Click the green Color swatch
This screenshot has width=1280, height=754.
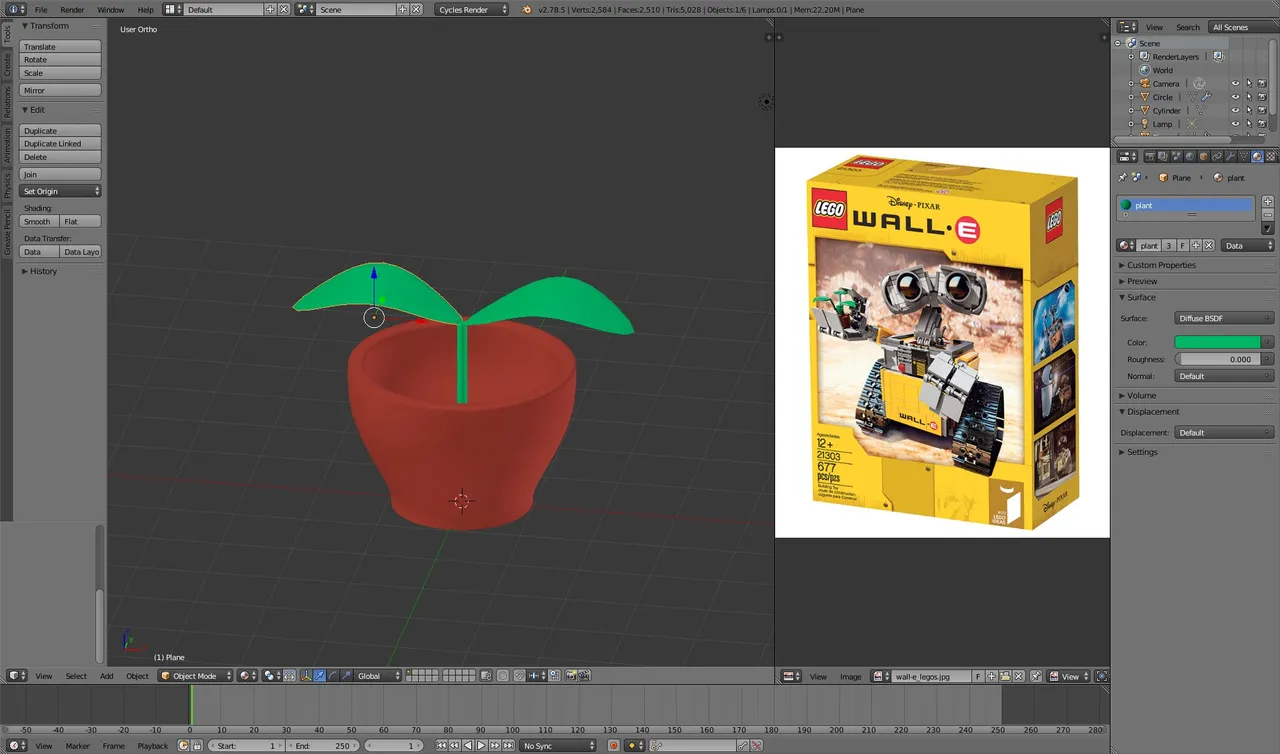point(1218,342)
